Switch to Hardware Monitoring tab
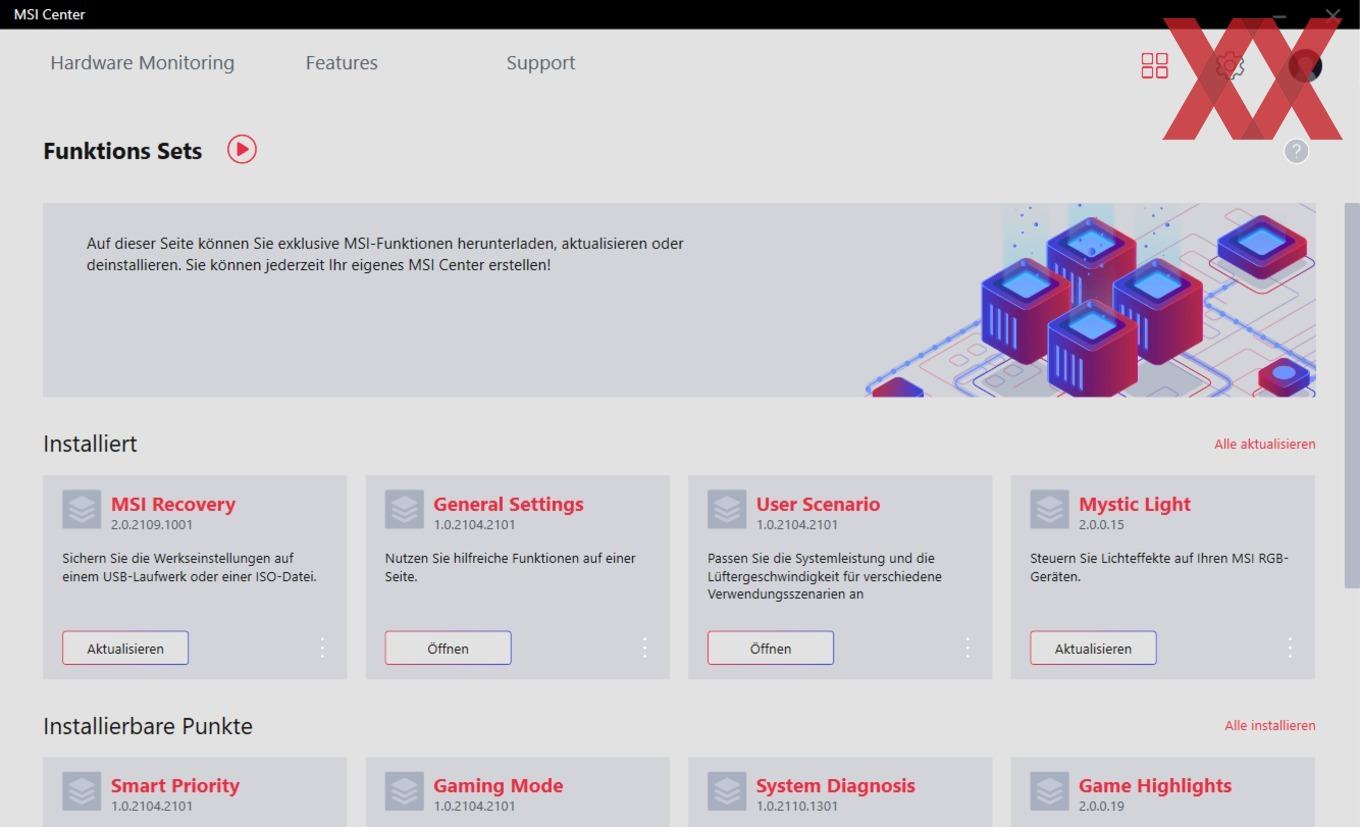1360x827 pixels. coord(142,63)
